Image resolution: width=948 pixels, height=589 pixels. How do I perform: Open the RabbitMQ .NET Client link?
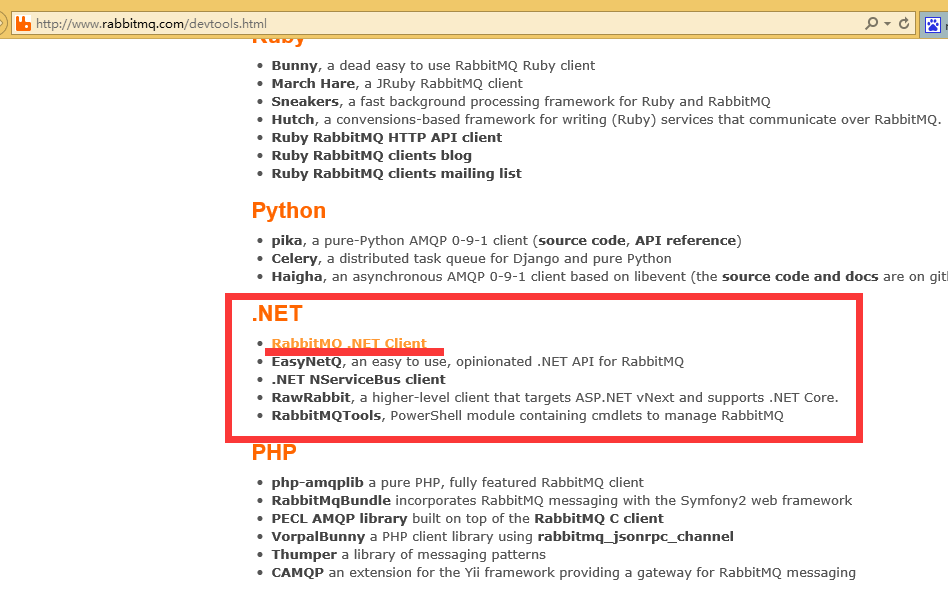[x=349, y=343]
